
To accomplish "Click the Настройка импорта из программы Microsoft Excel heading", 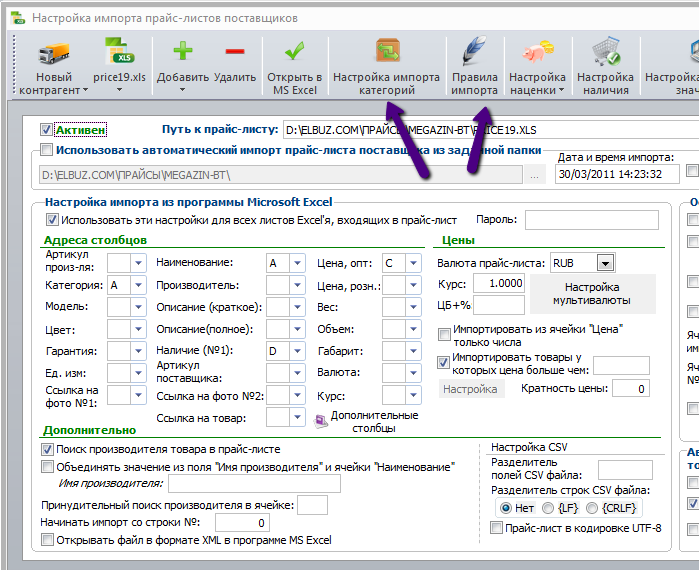I will (189, 202).
